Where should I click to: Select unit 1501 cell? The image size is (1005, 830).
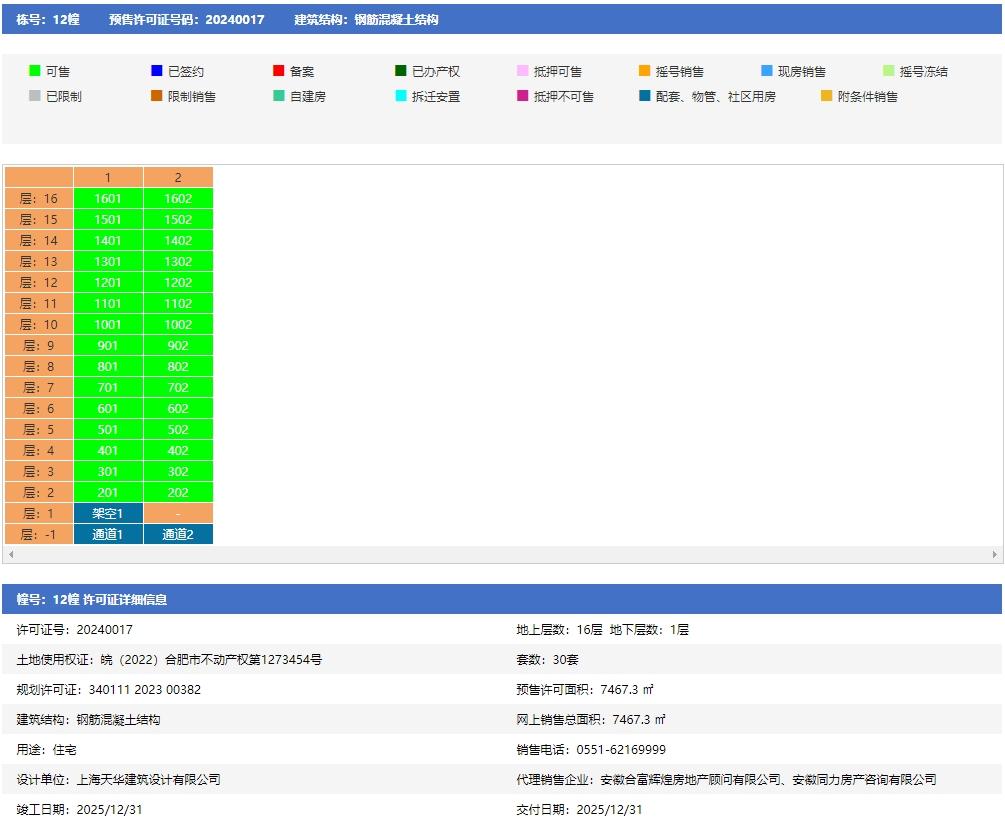(x=108, y=219)
